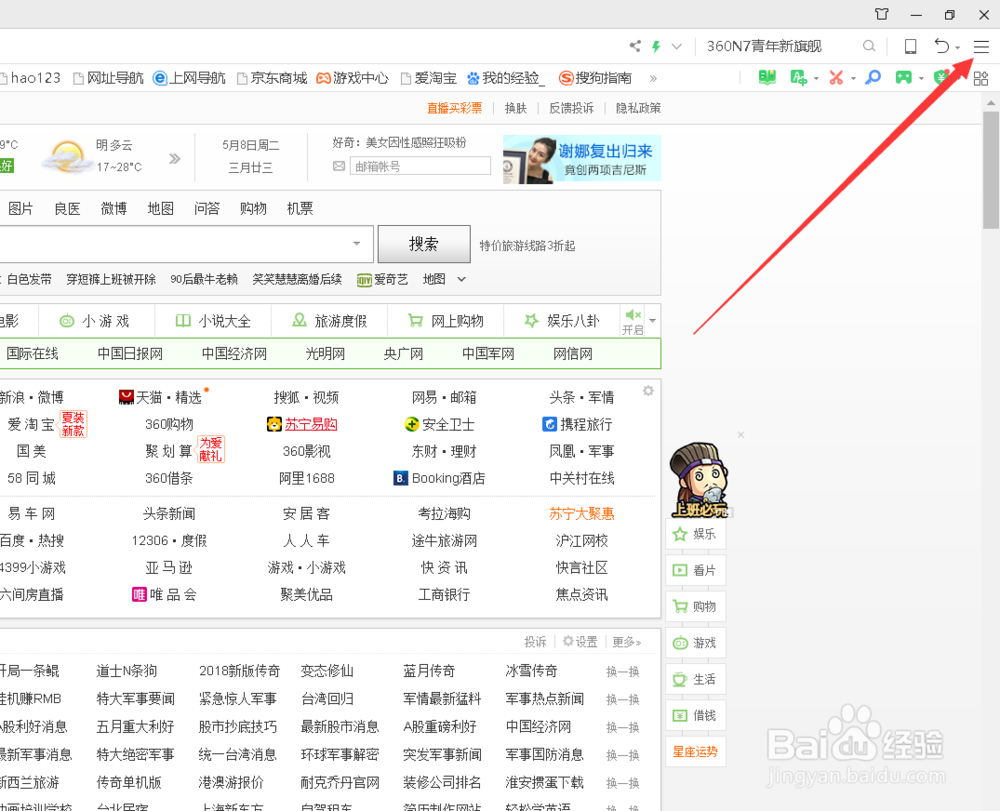Select the 机票 search tab
This screenshot has width=1000, height=811.
300,209
